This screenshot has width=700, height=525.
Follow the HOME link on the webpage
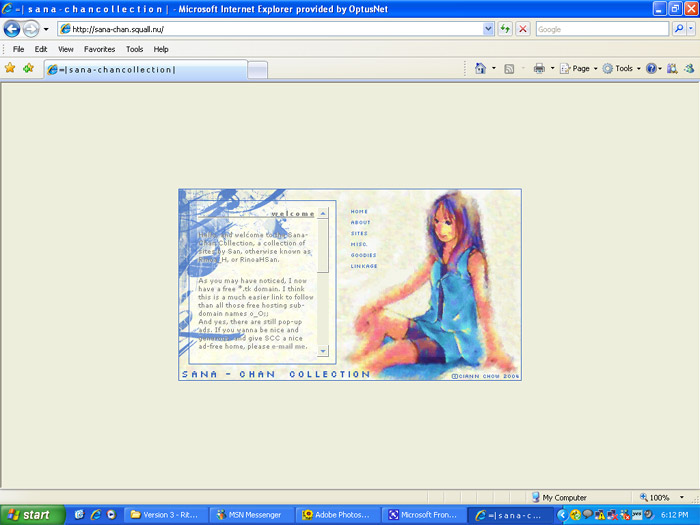[359, 212]
